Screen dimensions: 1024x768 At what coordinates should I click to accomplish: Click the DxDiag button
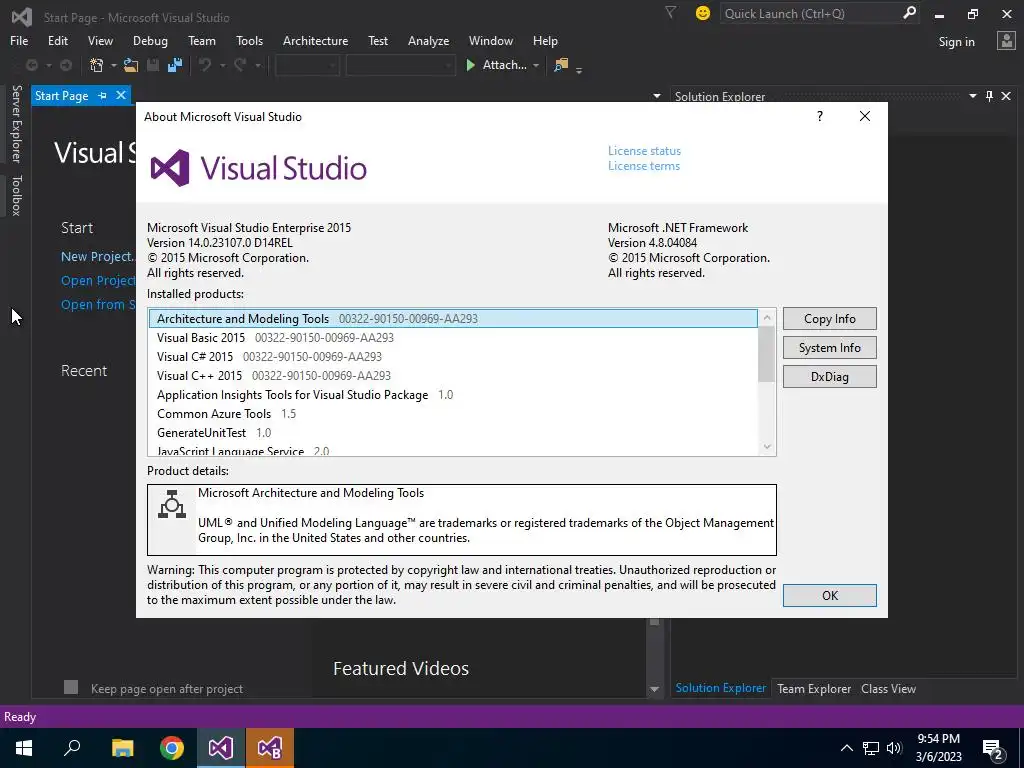coord(829,376)
